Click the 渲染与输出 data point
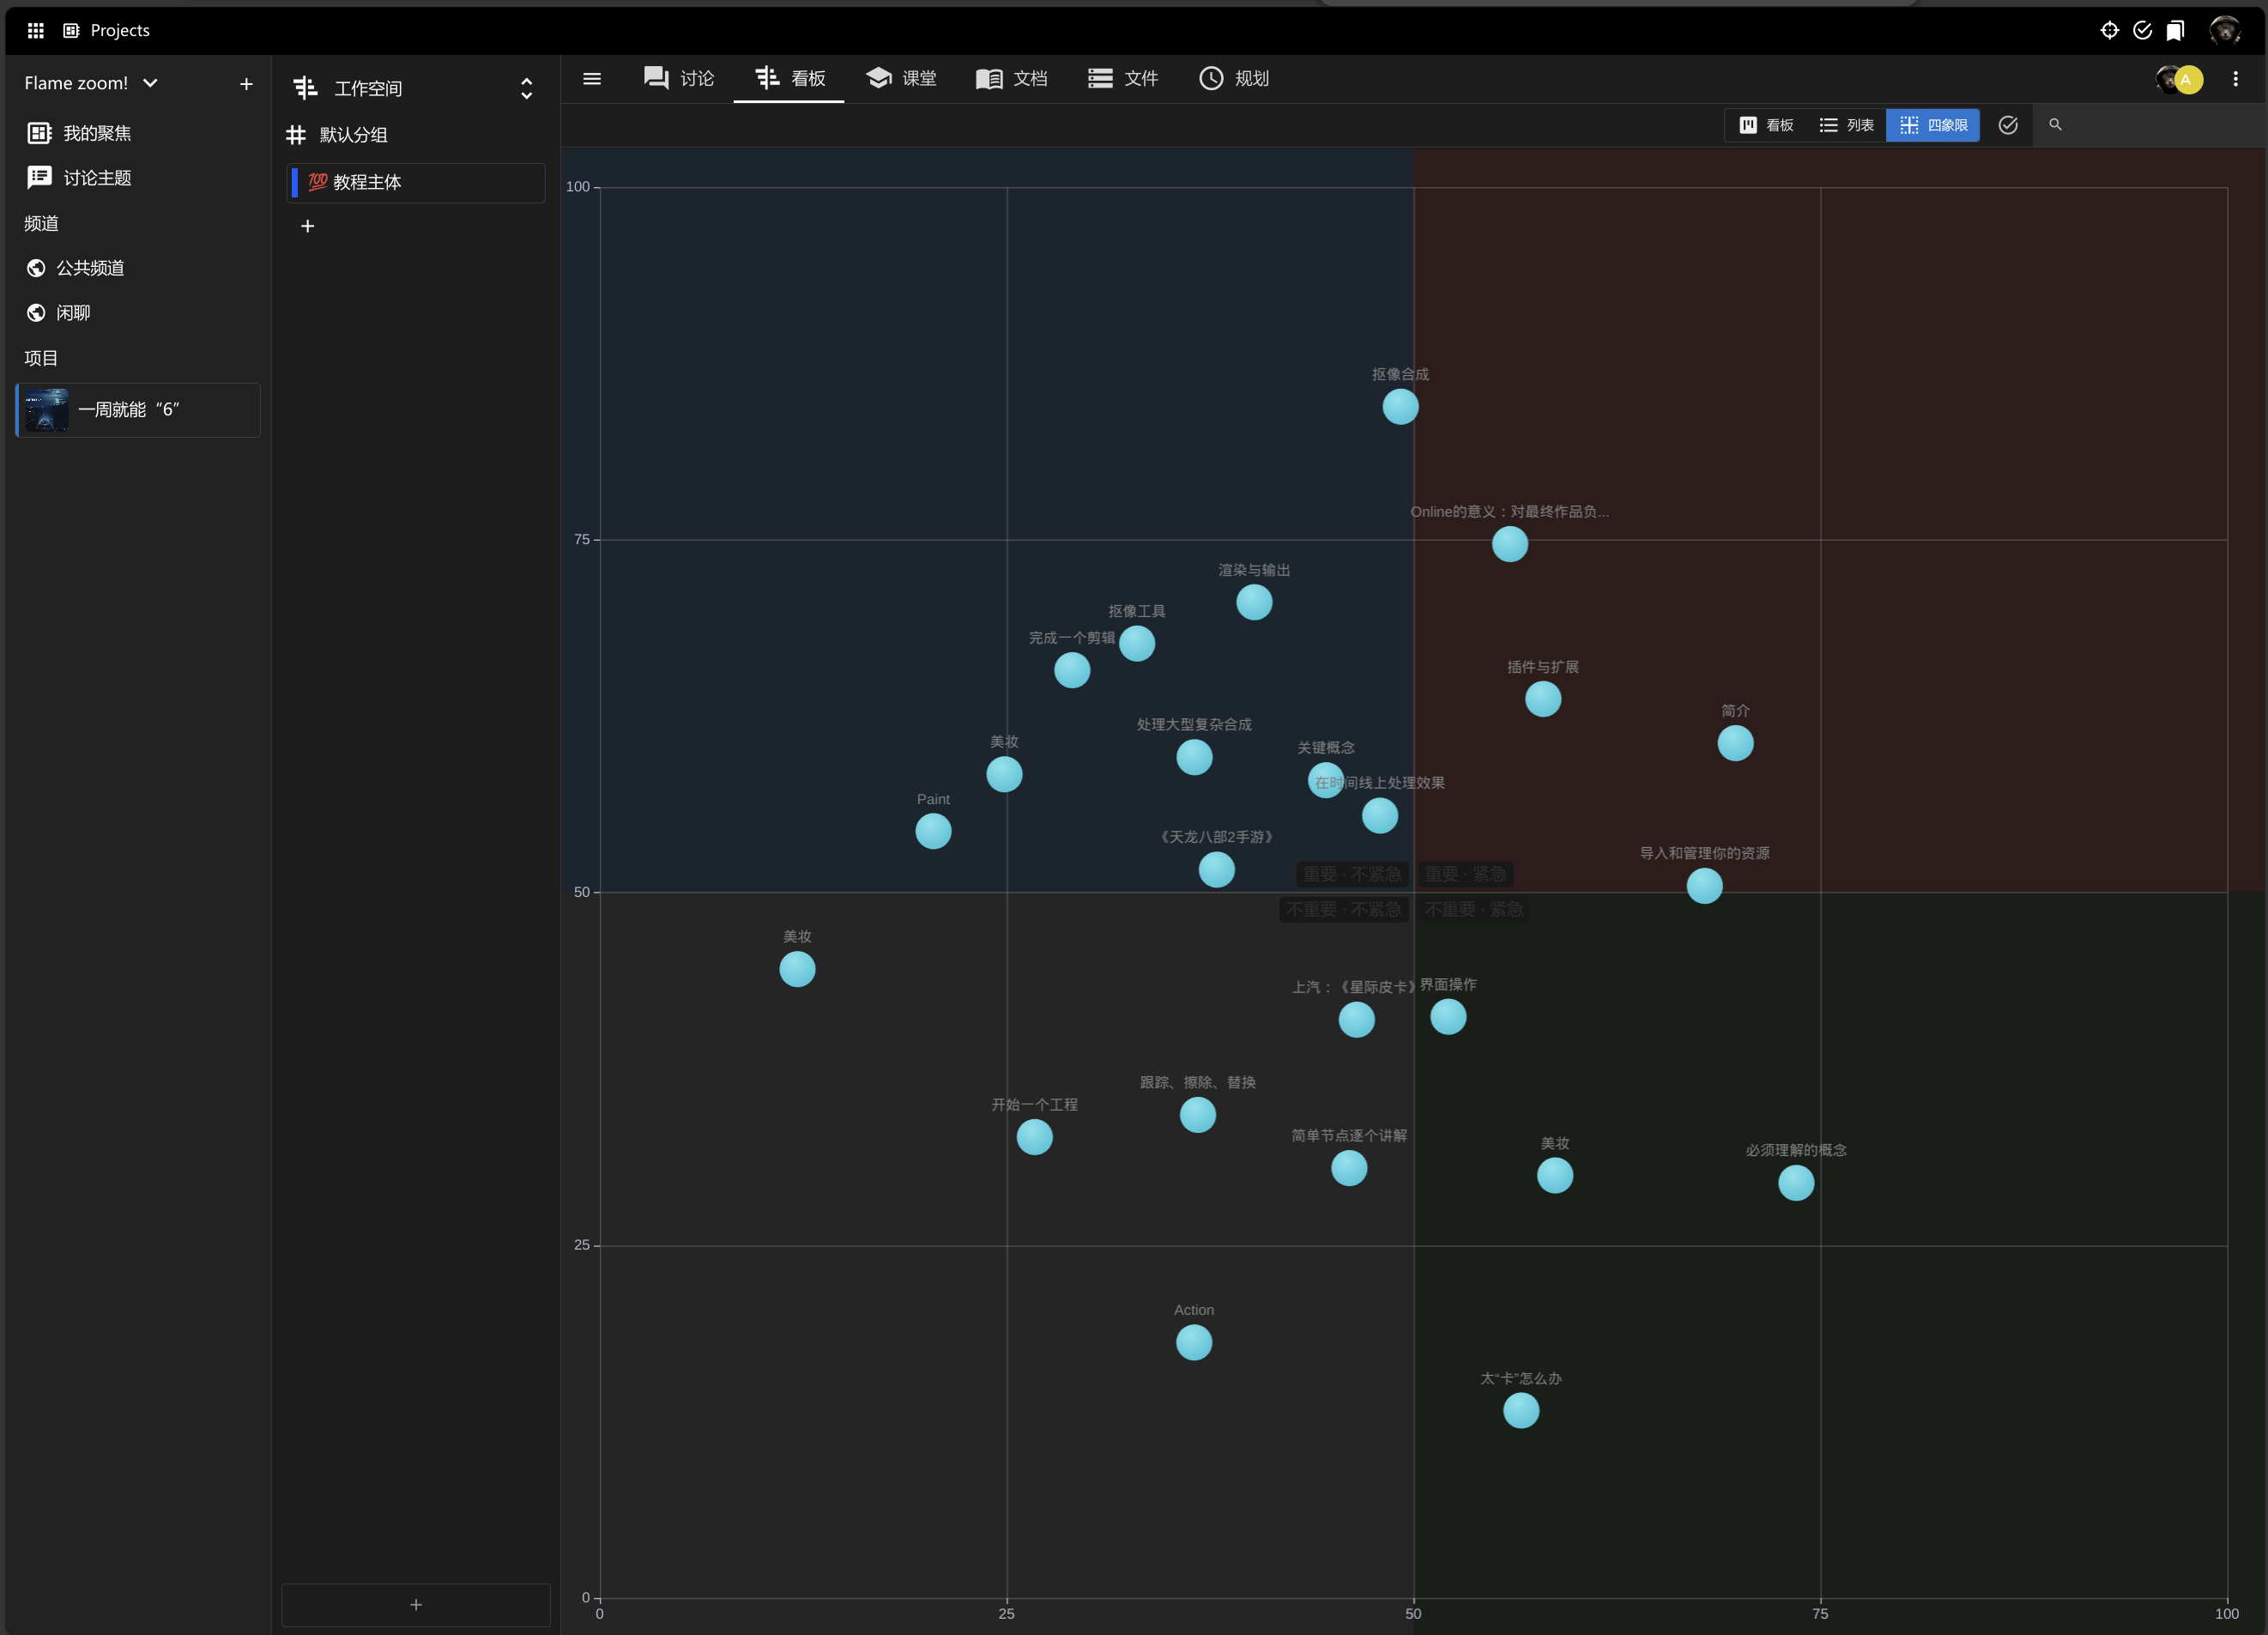This screenshot has width=2268, height=1635. [x=1254, y=602]
